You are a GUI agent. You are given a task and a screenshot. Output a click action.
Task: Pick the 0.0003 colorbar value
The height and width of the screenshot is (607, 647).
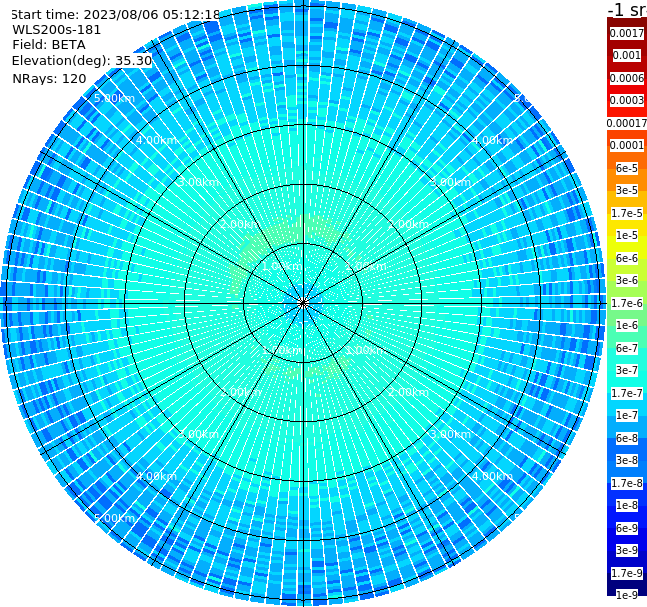coord(627,100)
